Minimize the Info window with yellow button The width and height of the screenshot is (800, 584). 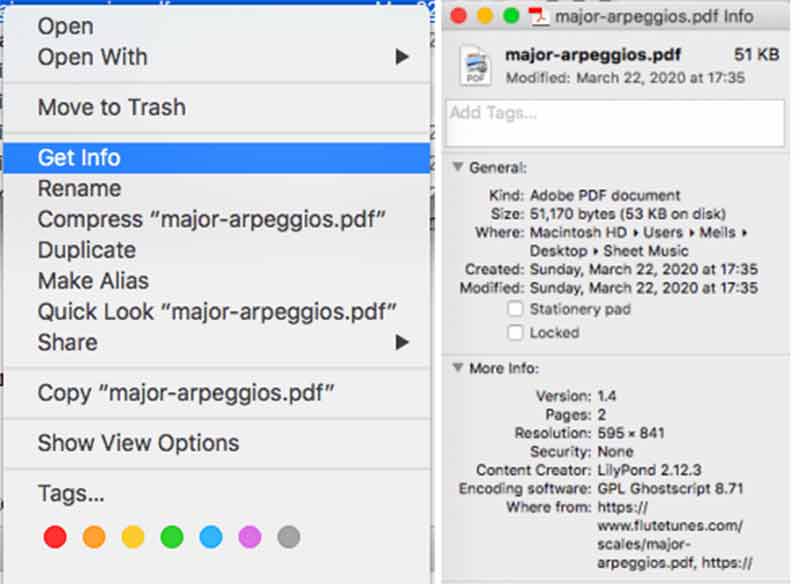click(x=485, y=16)
